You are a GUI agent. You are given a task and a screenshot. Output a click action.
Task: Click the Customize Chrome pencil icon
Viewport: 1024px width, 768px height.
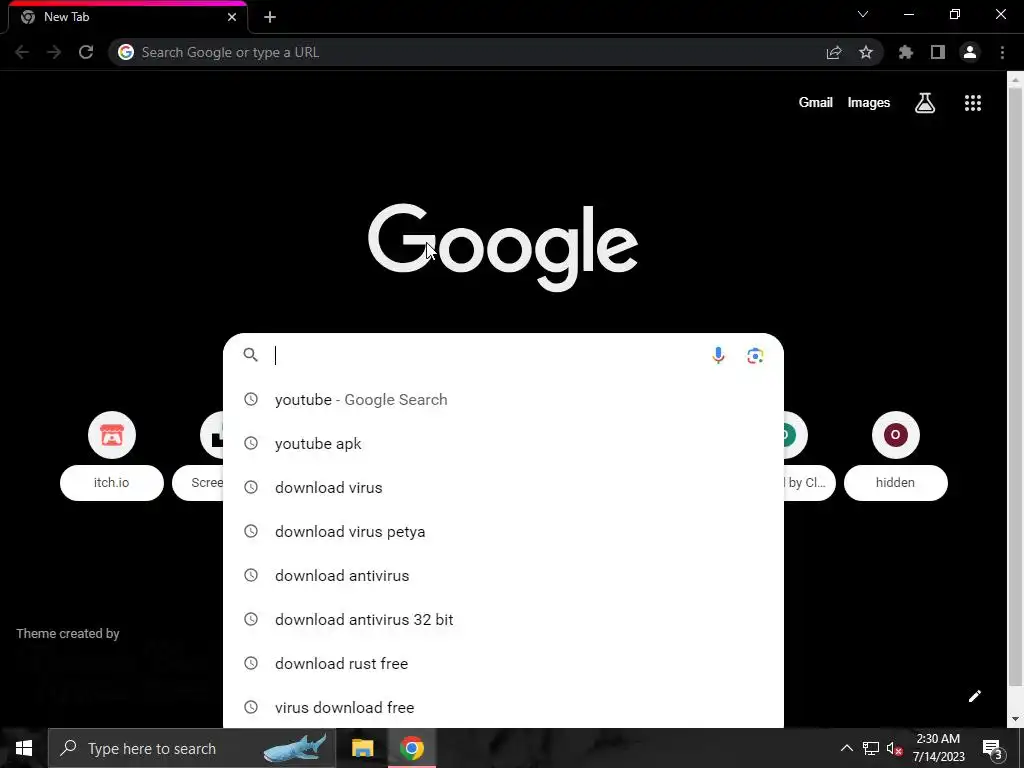coord(974,696)
